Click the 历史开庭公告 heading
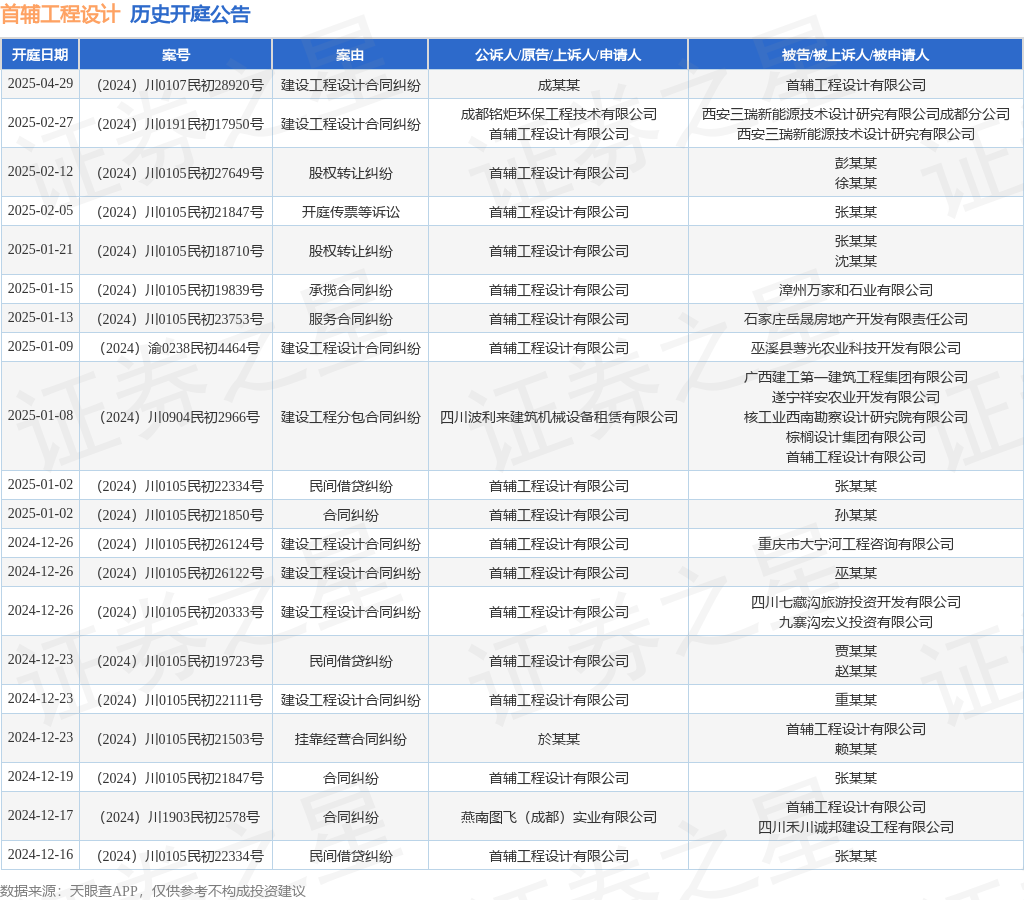Image resolution: width=1024 pixels, height=900 pixels. (x=190, y=14)
